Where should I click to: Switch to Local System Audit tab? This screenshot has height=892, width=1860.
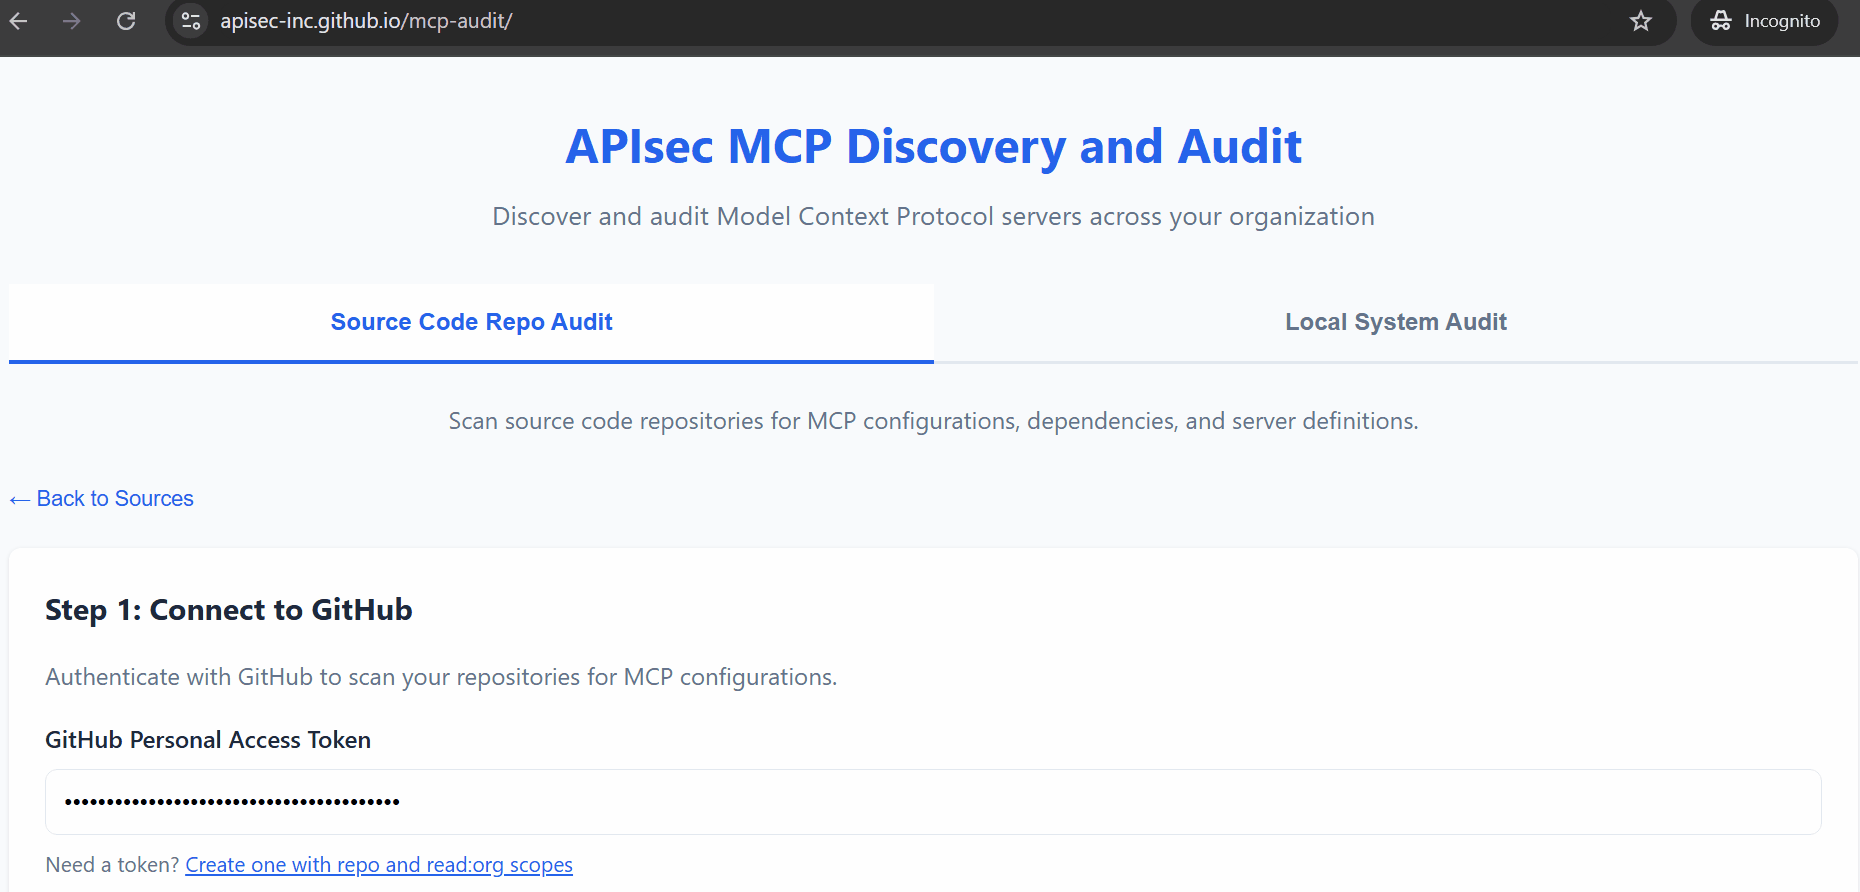(1396, 322)
